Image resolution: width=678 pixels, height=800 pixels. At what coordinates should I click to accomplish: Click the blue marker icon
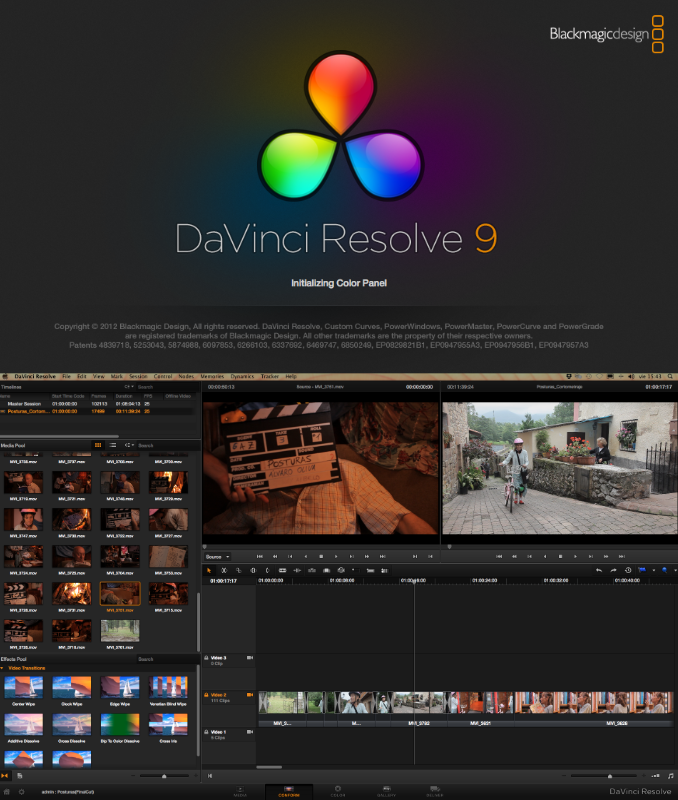pos(665,570)
